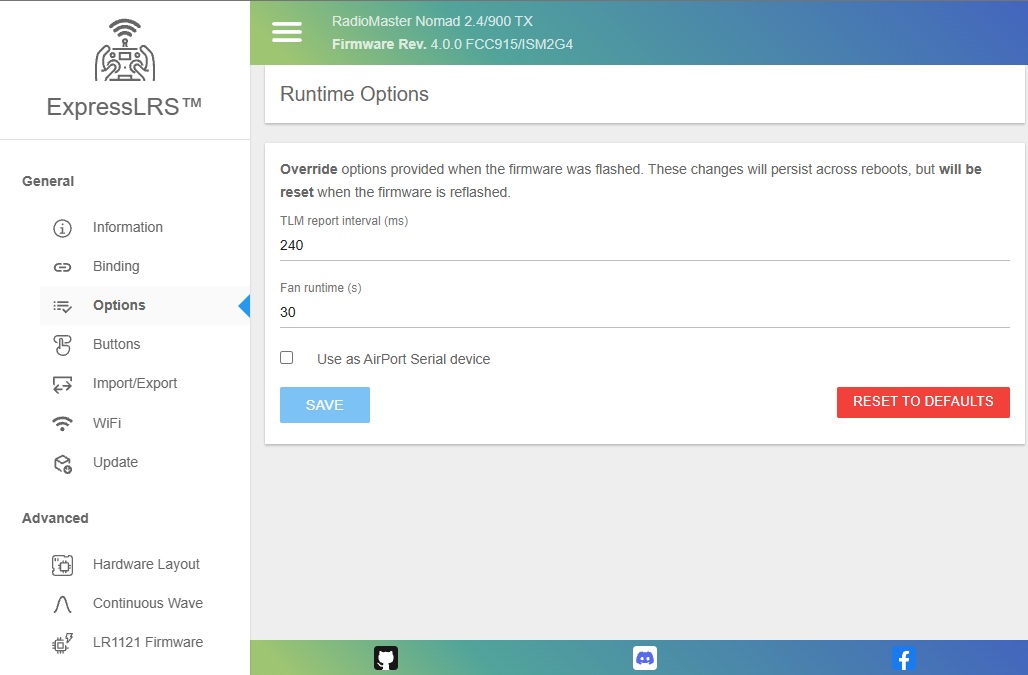Click the WiFi signal icon
The image size is (1028, 675).
click(x=62, y=424)
